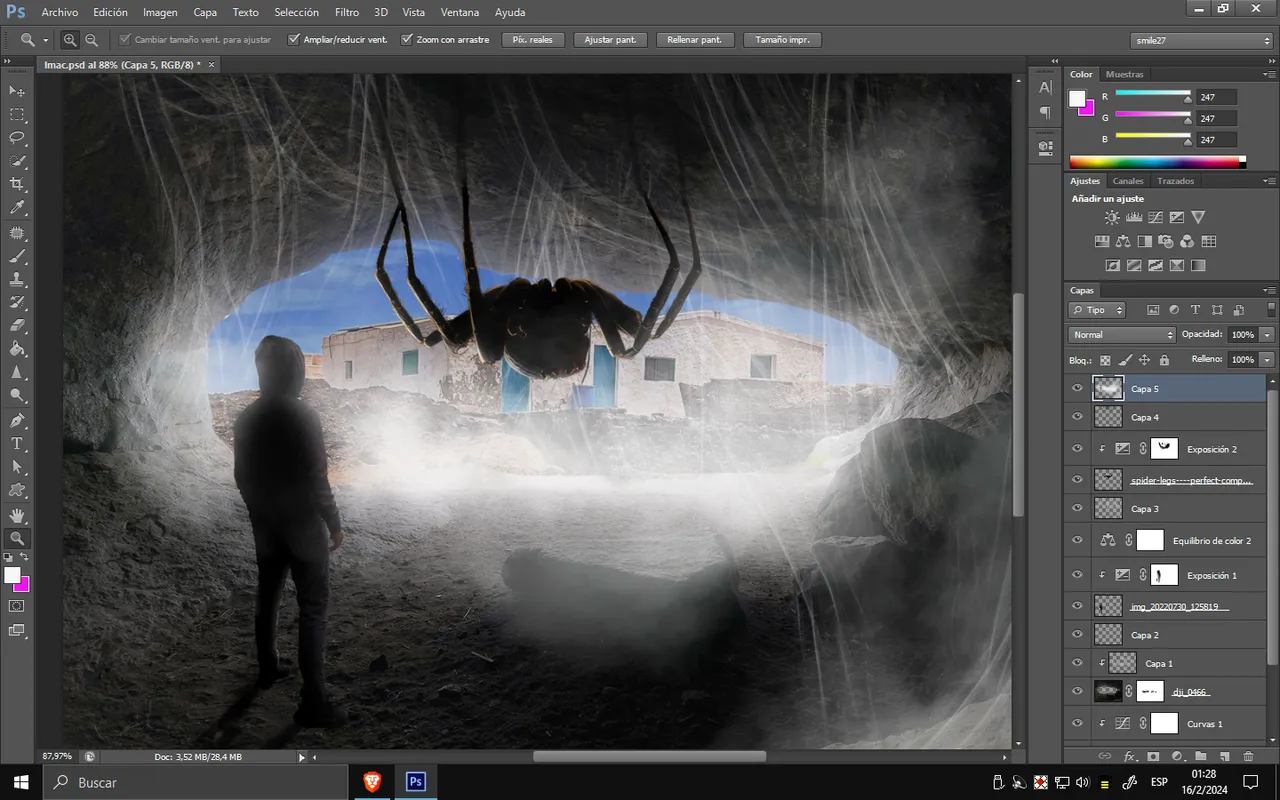Image resolution: width=1280 pixels, height=800 pixels.
Task: Add a Brightness/Contrast adjustment
Action: pyautogui.click(x=1112, y=217)
